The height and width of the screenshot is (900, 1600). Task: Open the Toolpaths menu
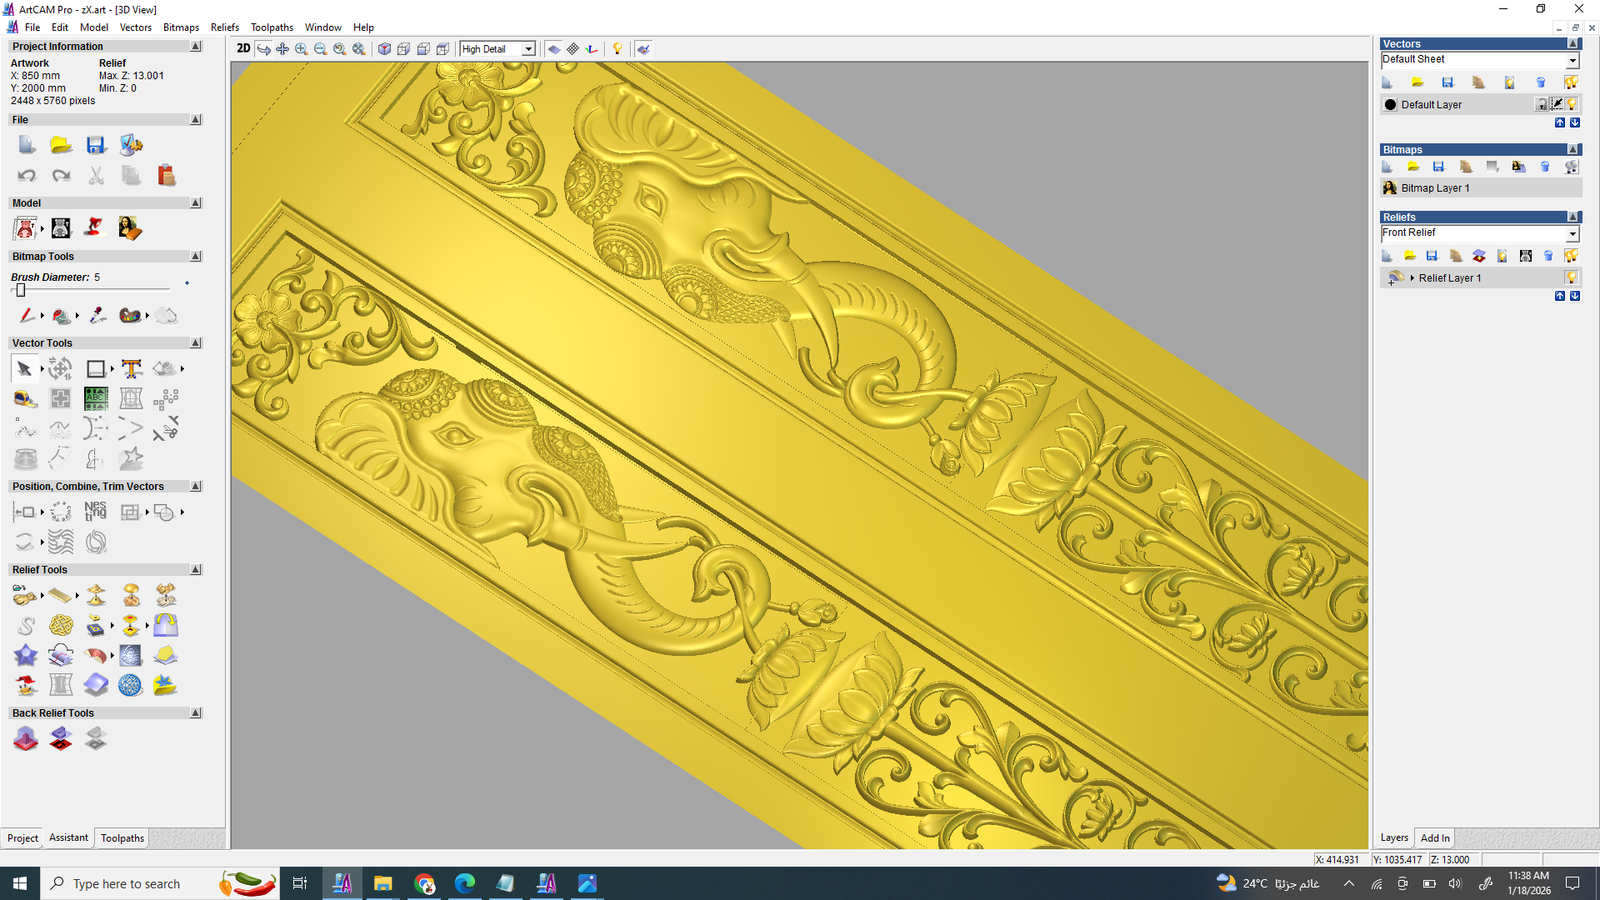(x=271, y=27)
